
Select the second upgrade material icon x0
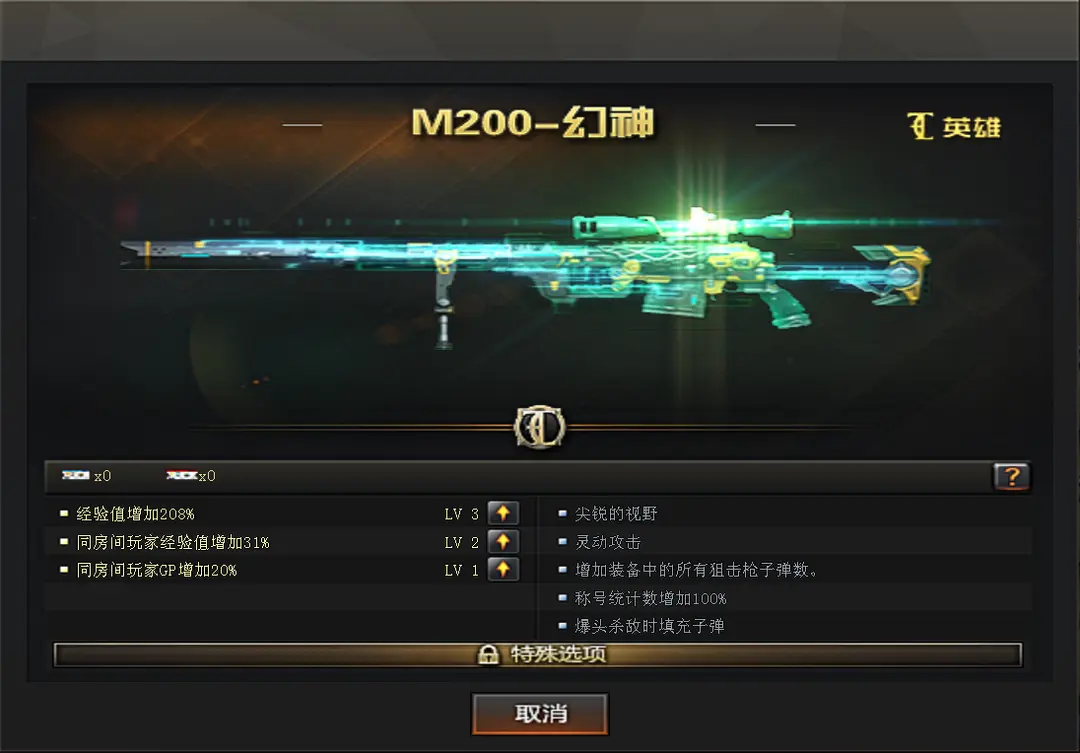pyautogui.click(x=182, y=475)
